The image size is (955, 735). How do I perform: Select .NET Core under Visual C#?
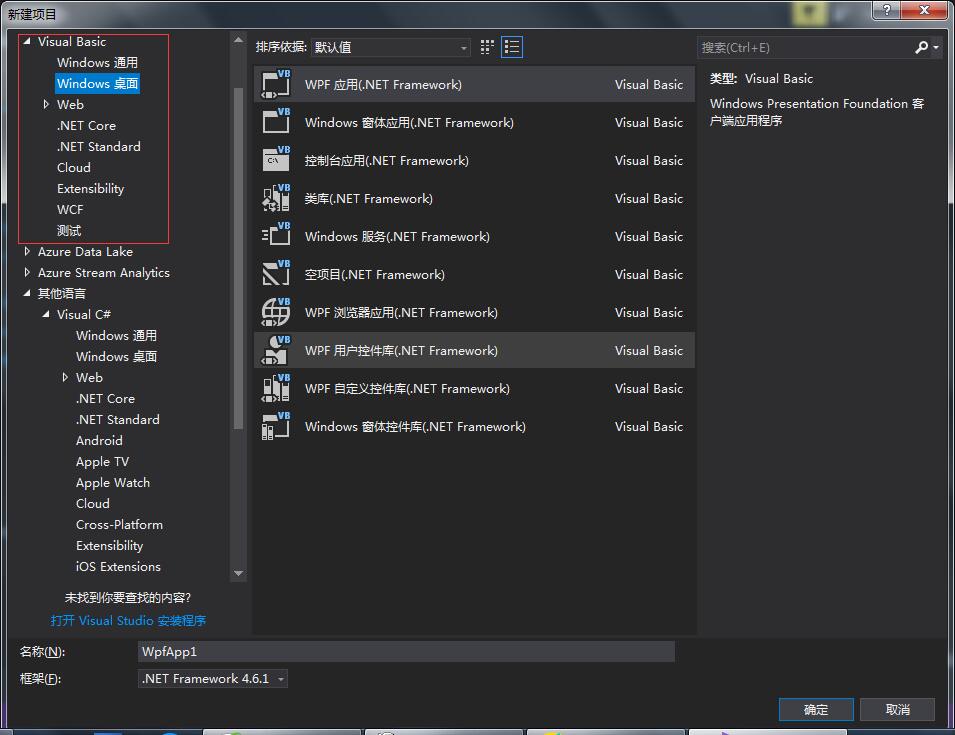tap(105, 398)
